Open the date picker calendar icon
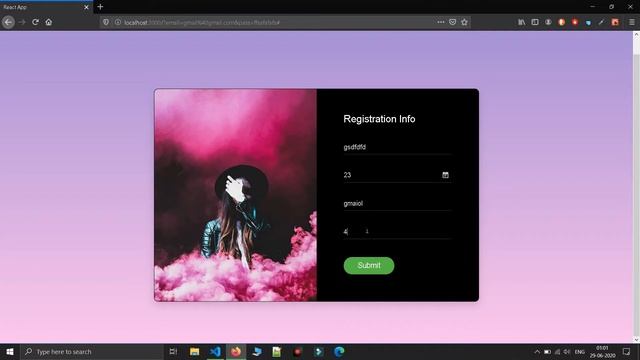The image size is (640, 360). click(445, 175)
